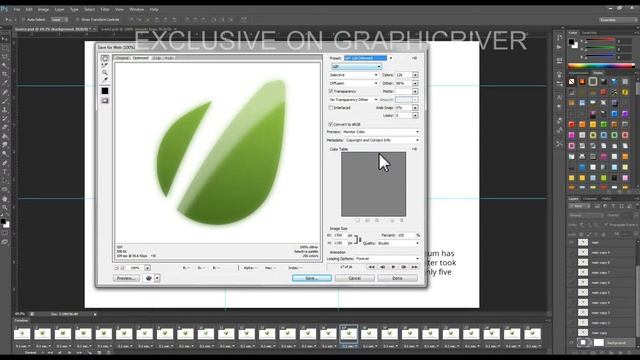Screen dimensions: 640x360
Task: Go to last animation frame in dialog
Action: point(414,267)
